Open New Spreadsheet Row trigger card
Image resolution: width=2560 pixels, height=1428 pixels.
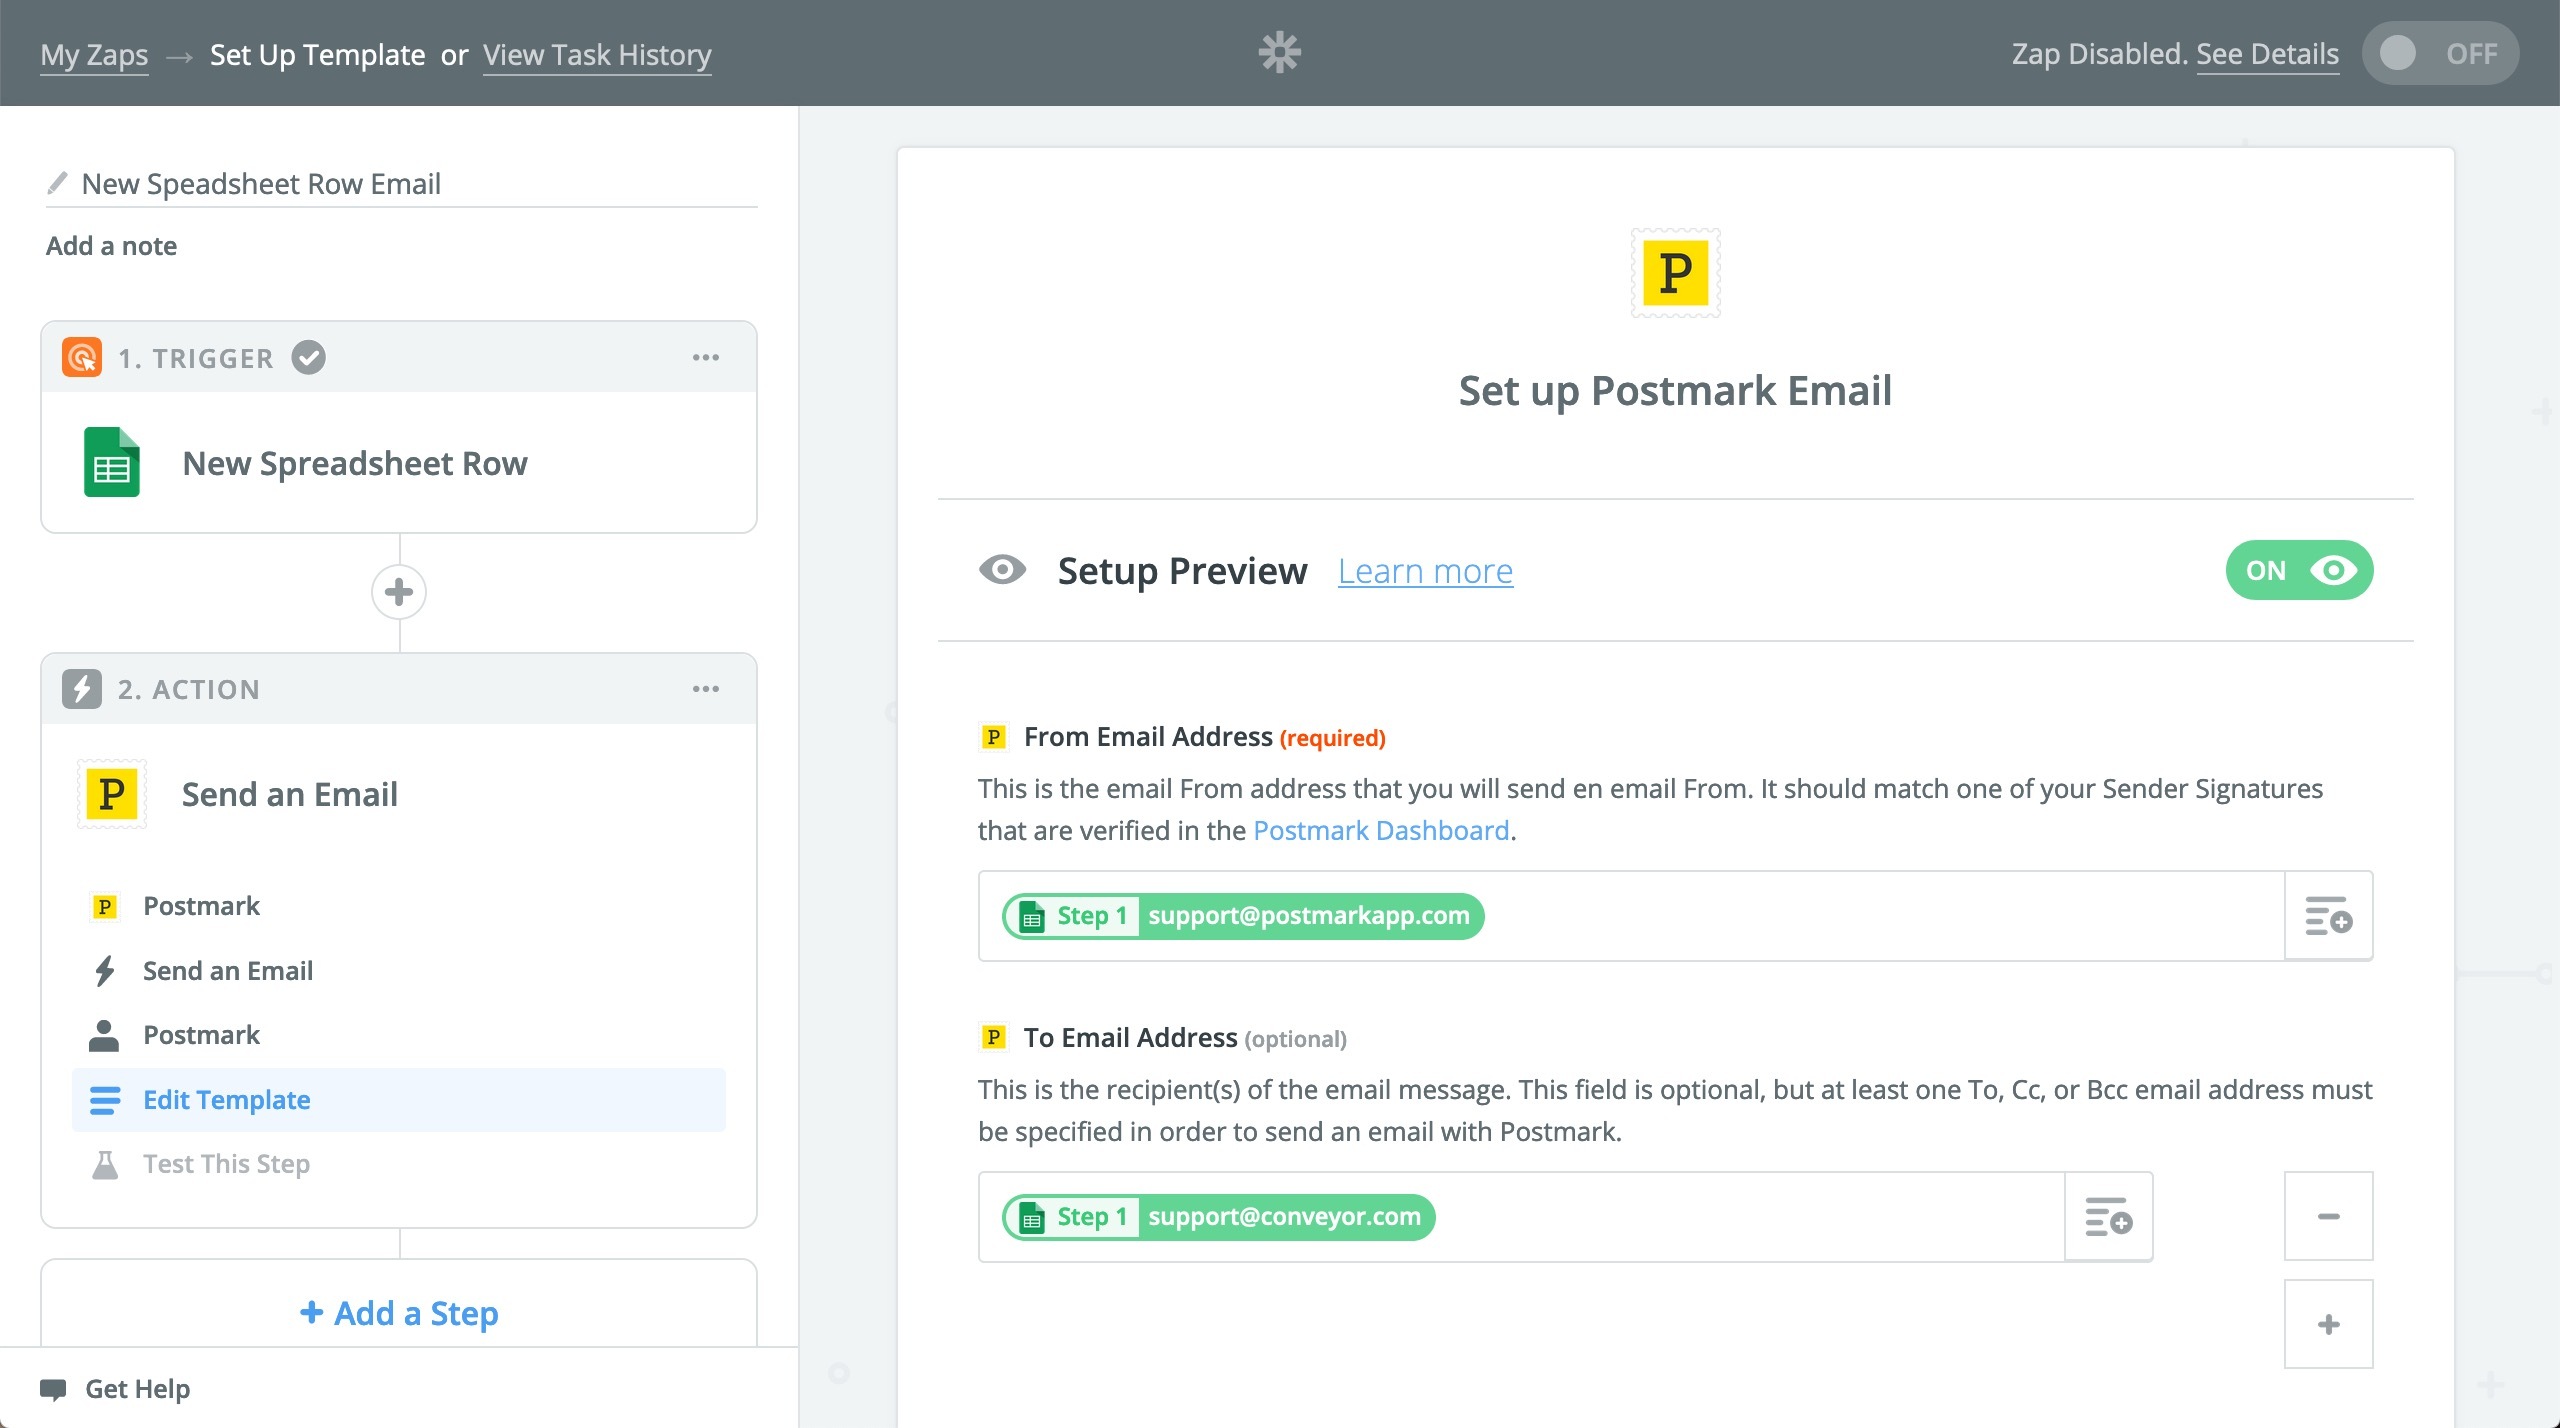tap(399, 462)
